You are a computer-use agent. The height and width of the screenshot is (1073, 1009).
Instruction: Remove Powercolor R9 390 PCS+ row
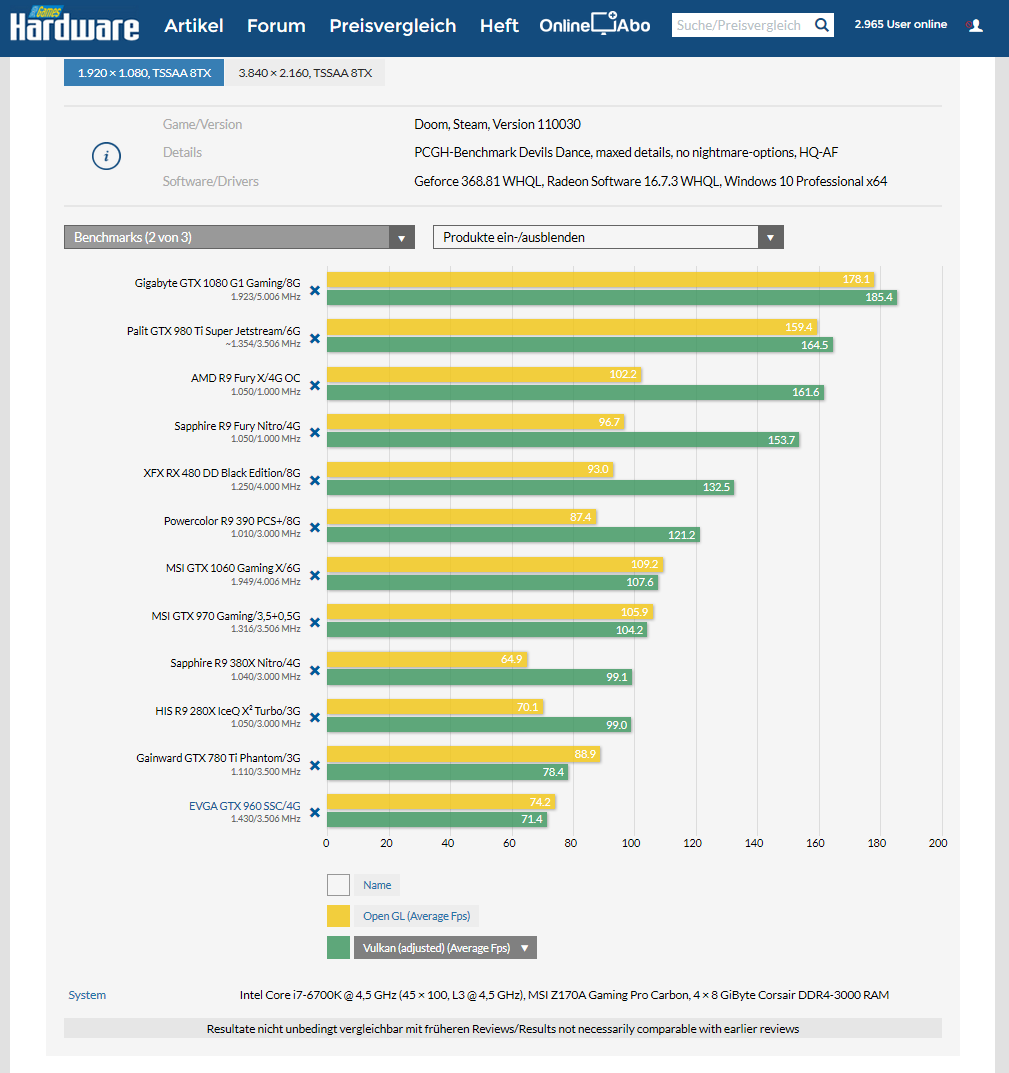point(315,528)
